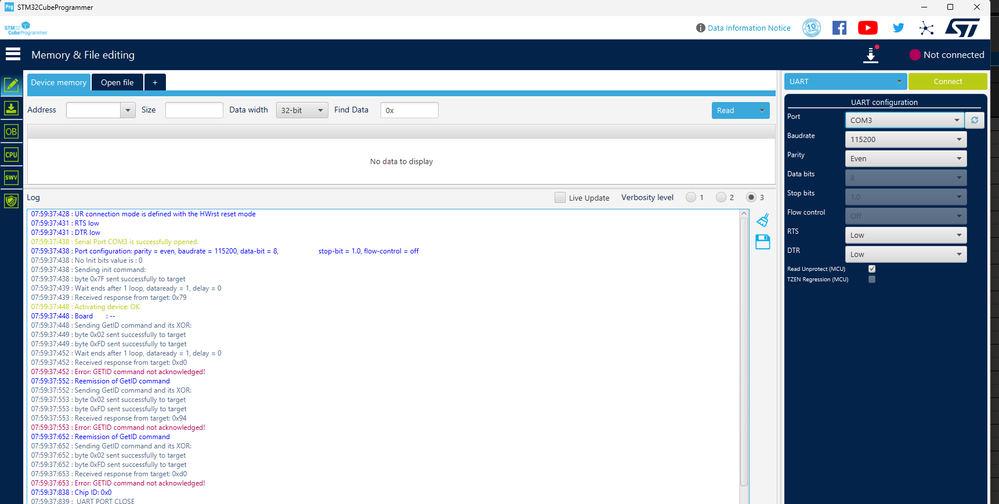This screenshot has height=504, width=999.
Task: Click the log scrollbar up arrow
Action: (x=744, y=215)
